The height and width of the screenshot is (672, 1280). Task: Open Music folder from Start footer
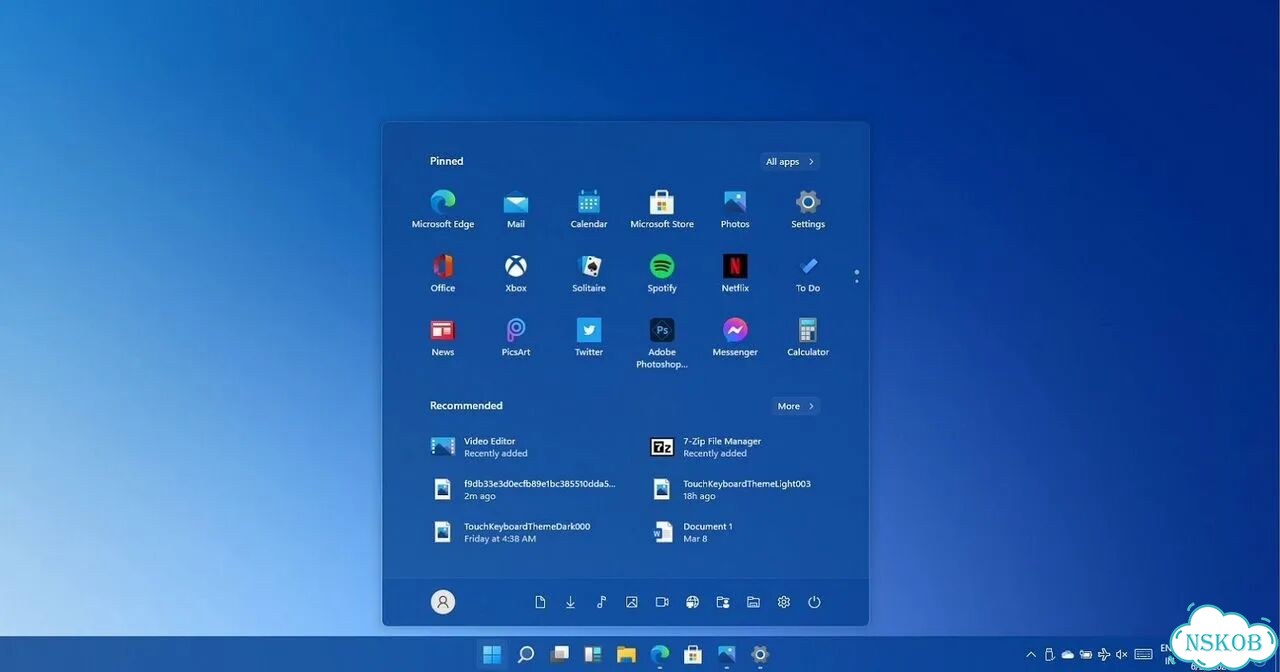pyautogui.click(x=601, y=602)
